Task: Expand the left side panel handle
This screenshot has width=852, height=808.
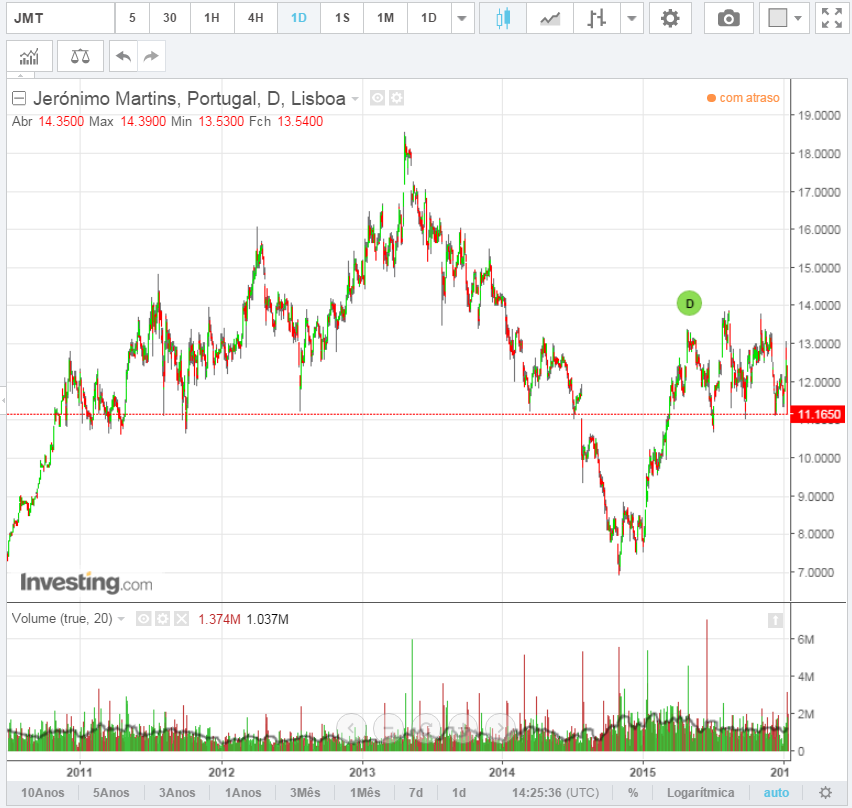Action: (x=3, y=400)
